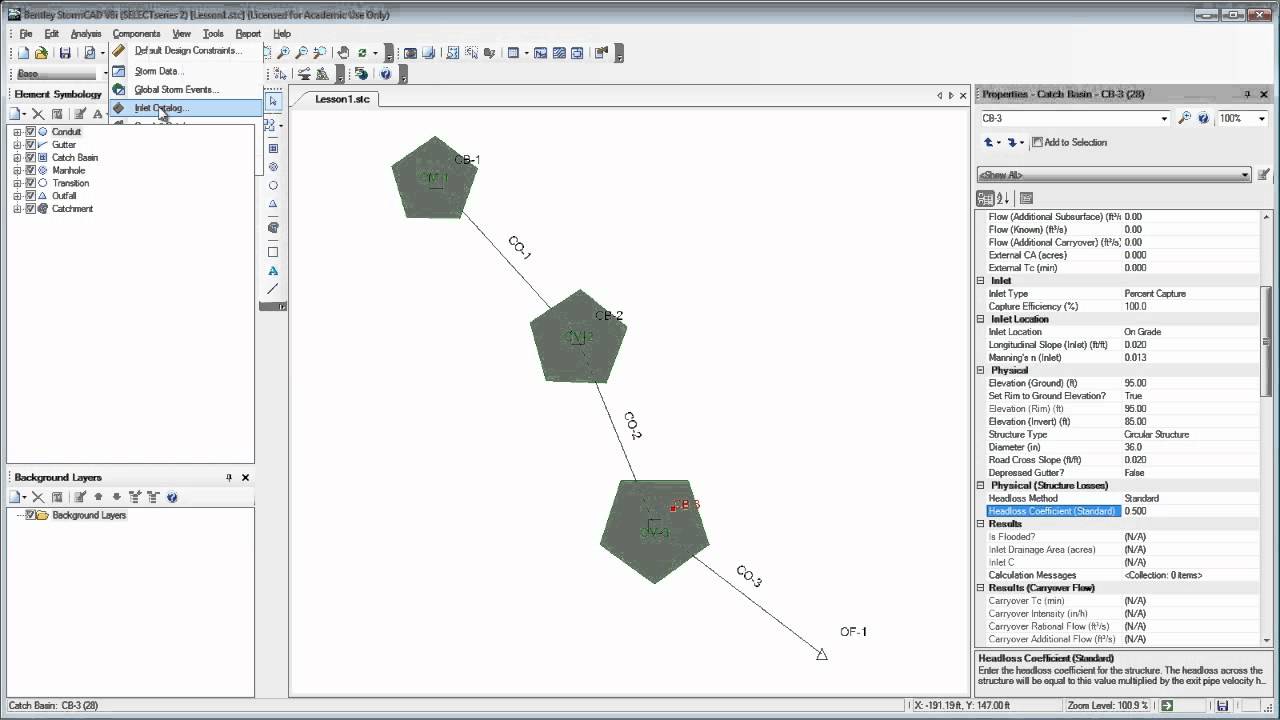Select the Outfall triangle tool in the vertical toolbar
1280x720 pixels.
pyautogui.click(x=273, y=204)
